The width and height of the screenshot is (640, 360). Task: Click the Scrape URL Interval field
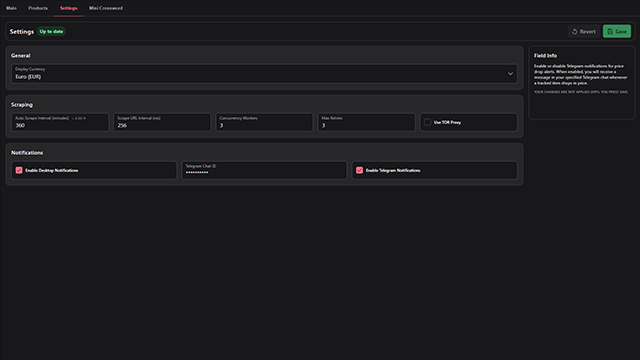(162, 122)
